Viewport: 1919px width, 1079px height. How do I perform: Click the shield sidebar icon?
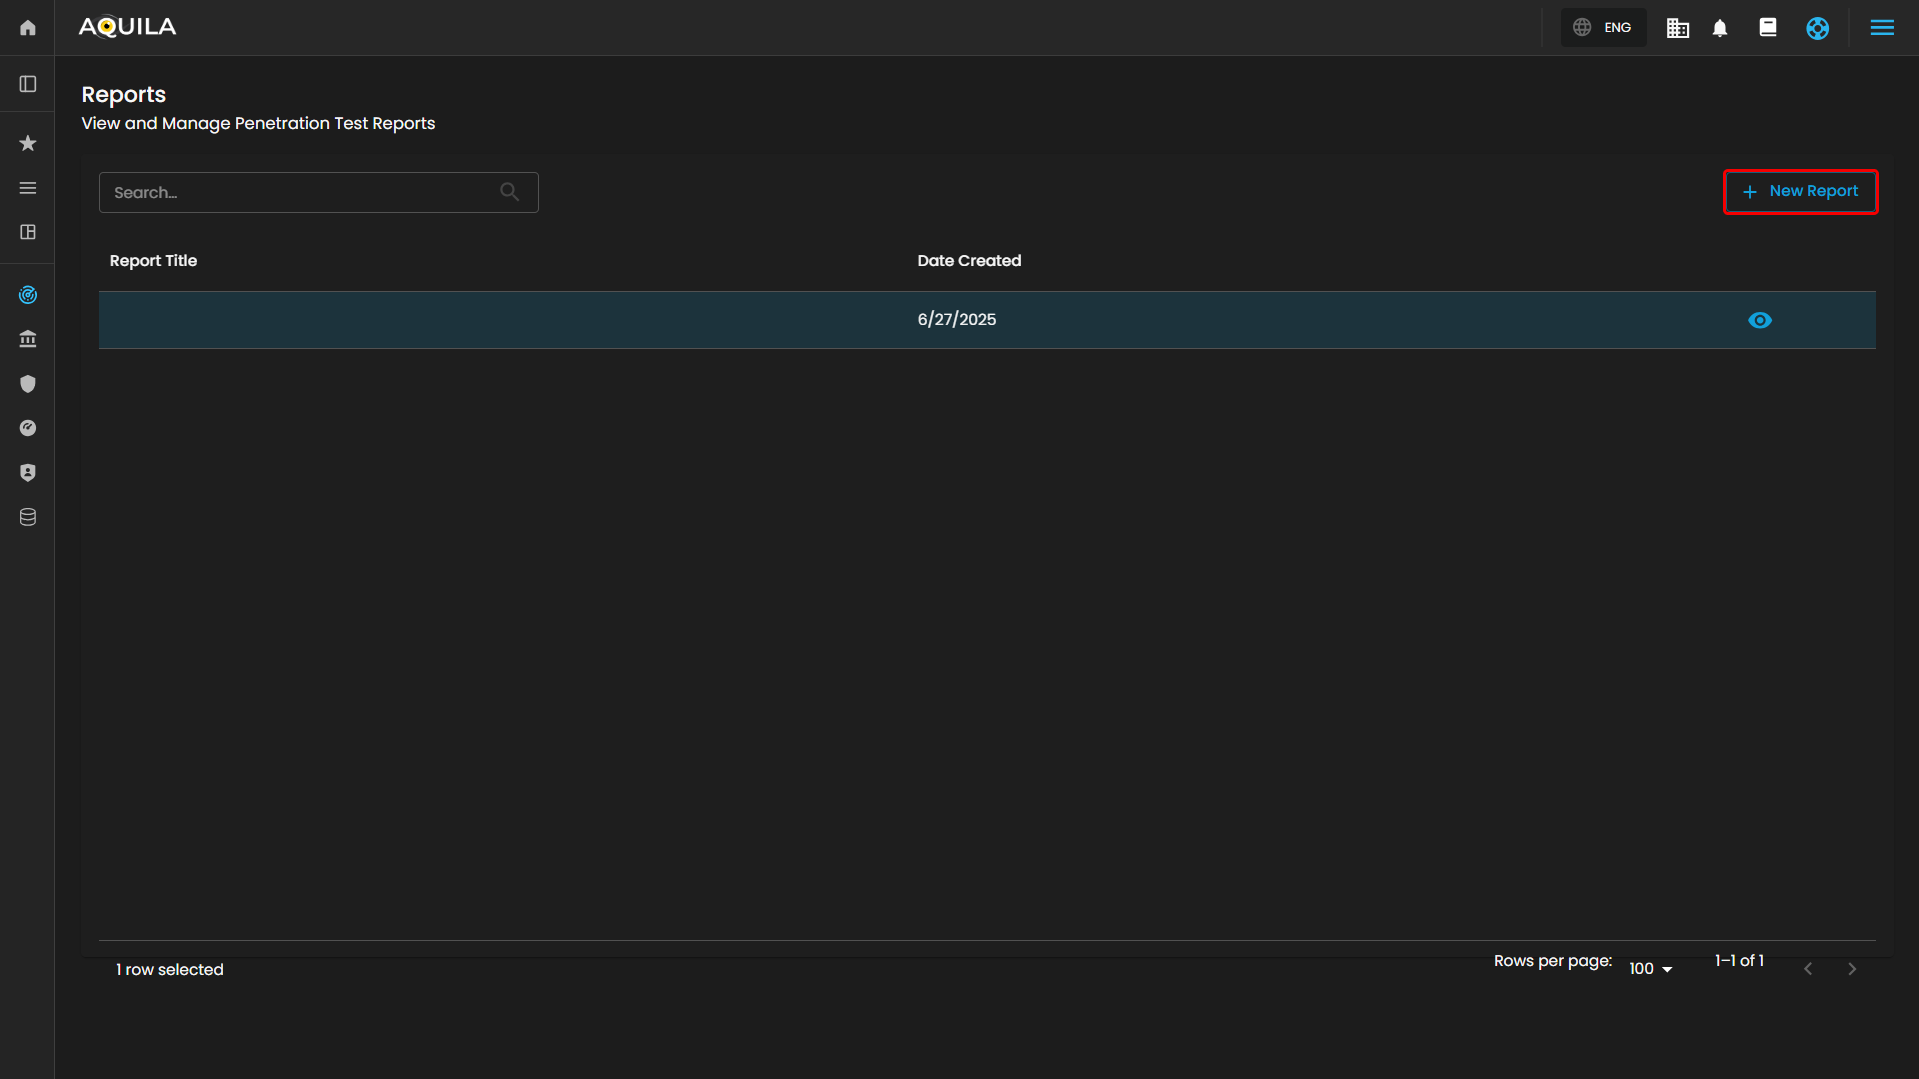[x=28, y=384]
